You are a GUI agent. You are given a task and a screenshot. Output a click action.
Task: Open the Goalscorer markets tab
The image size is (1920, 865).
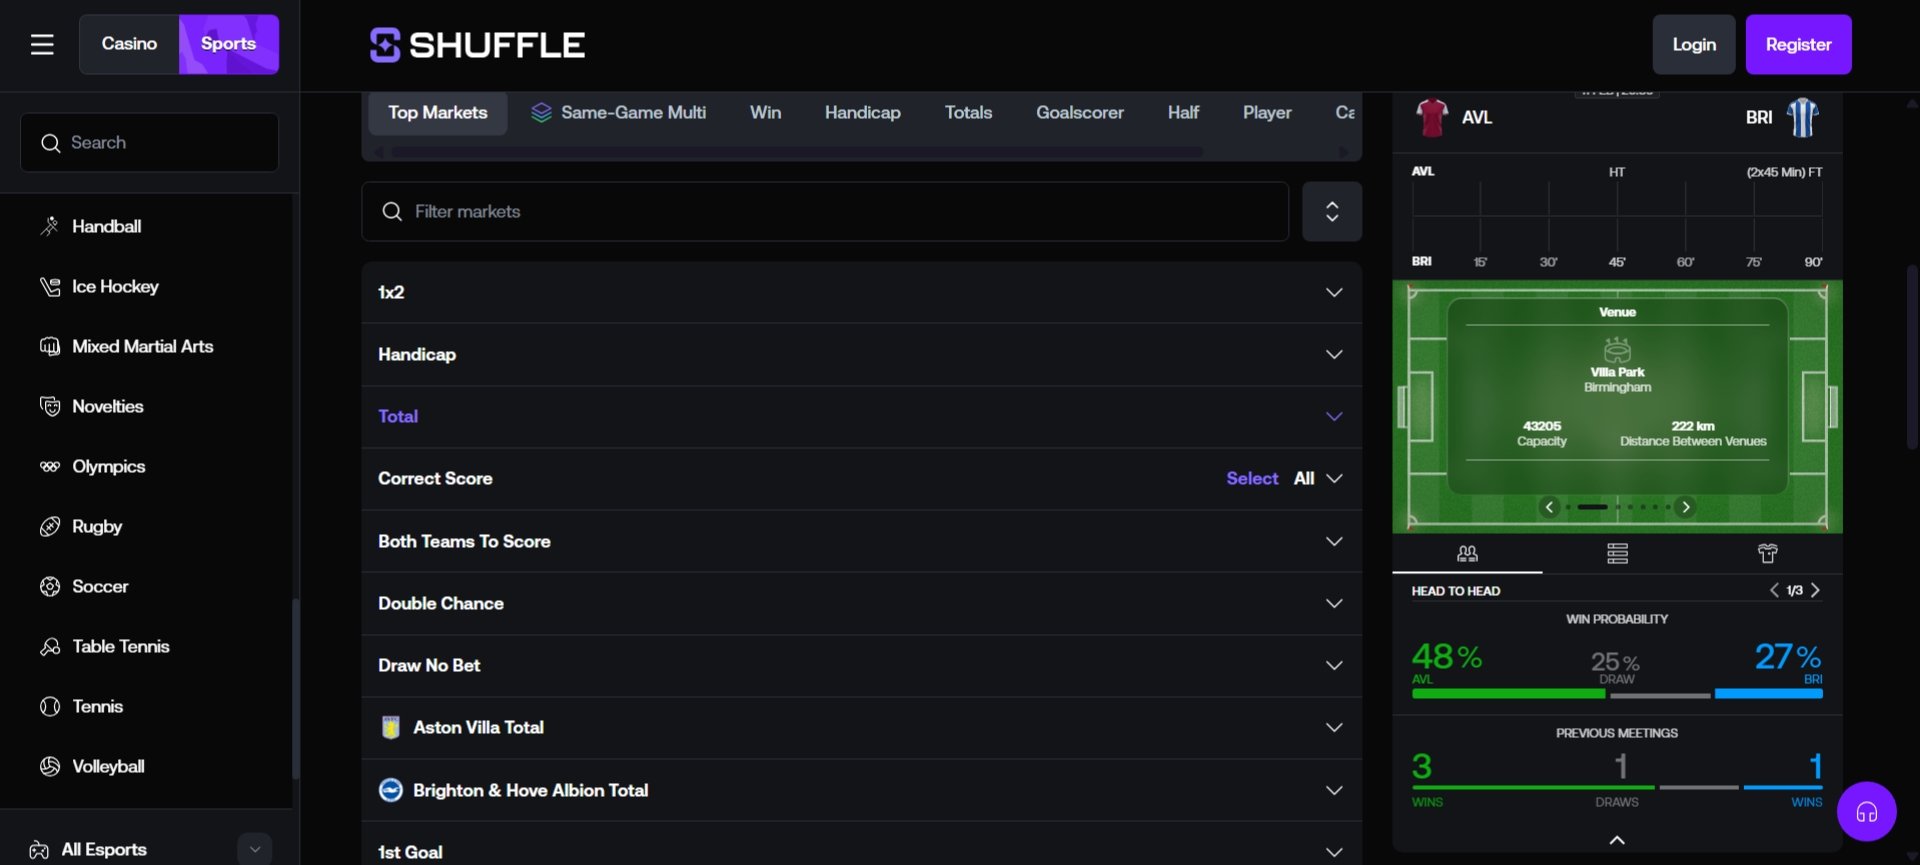[1079, 113]
